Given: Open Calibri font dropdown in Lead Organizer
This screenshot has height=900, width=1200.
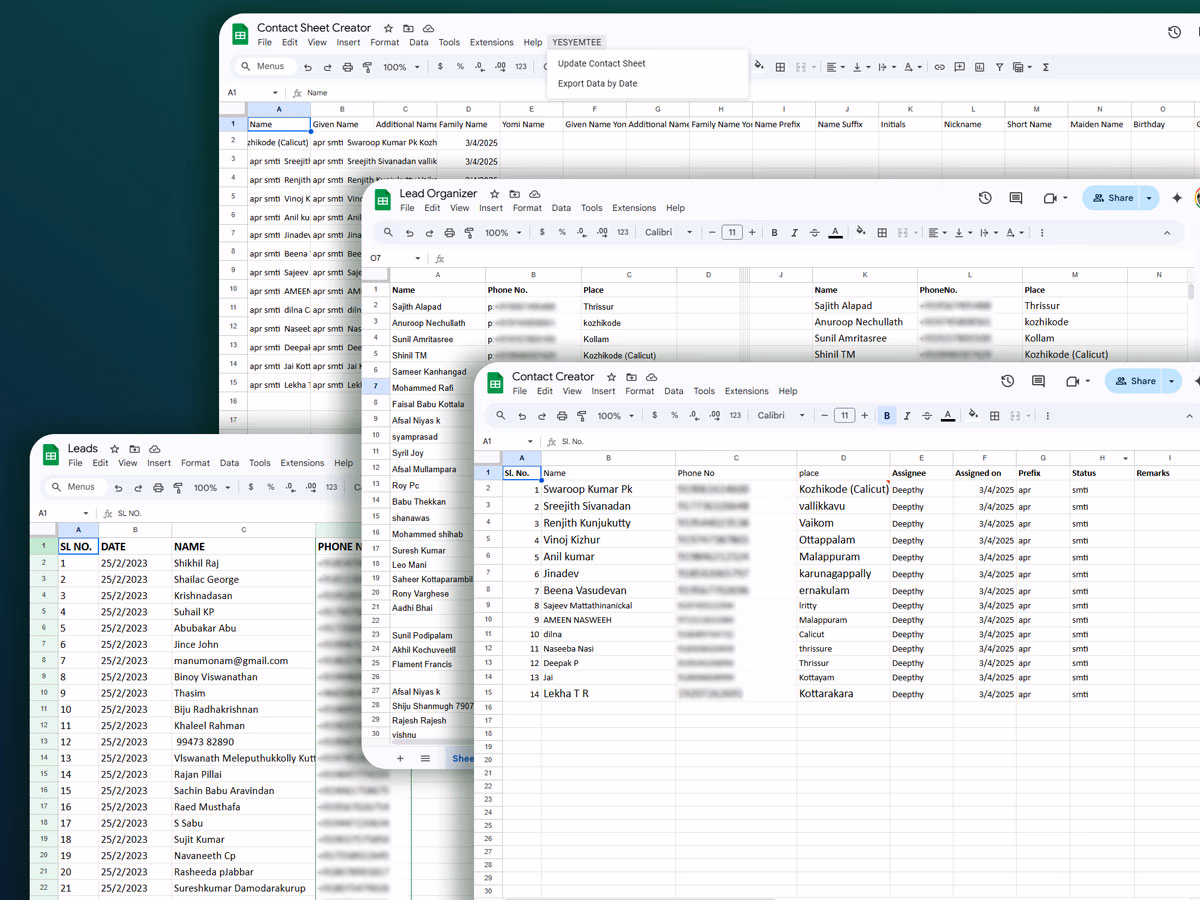Looking at the screenshot, I should (668, 233).
